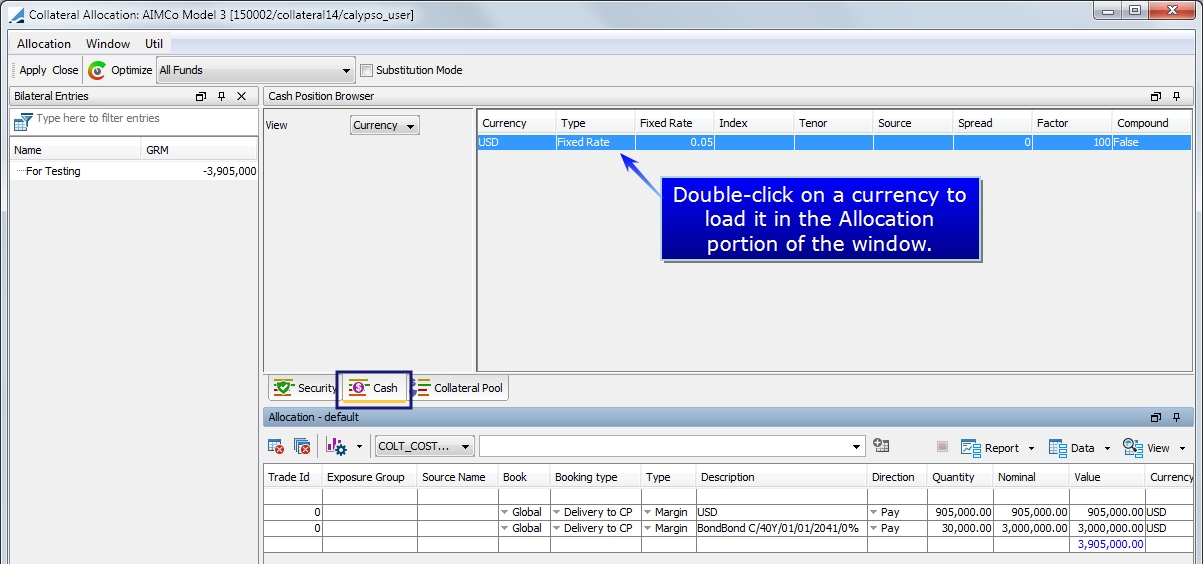This screenshot has height=564, width=1203.
Task: Click the Data button label
Action: point(1083,448)
